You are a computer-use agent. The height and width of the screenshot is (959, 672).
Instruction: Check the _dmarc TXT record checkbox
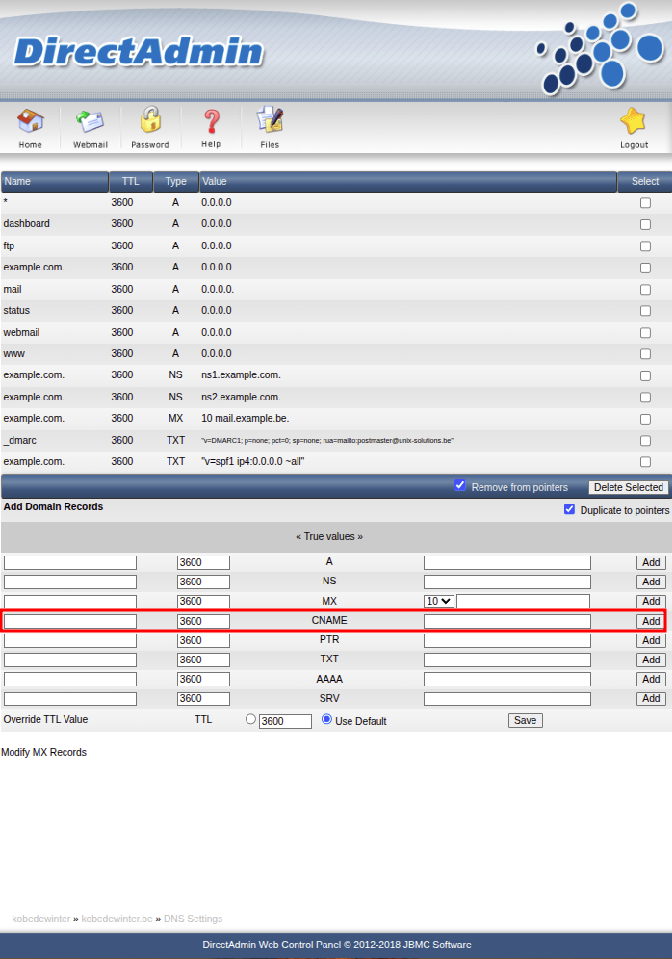(x=645, y=441)
